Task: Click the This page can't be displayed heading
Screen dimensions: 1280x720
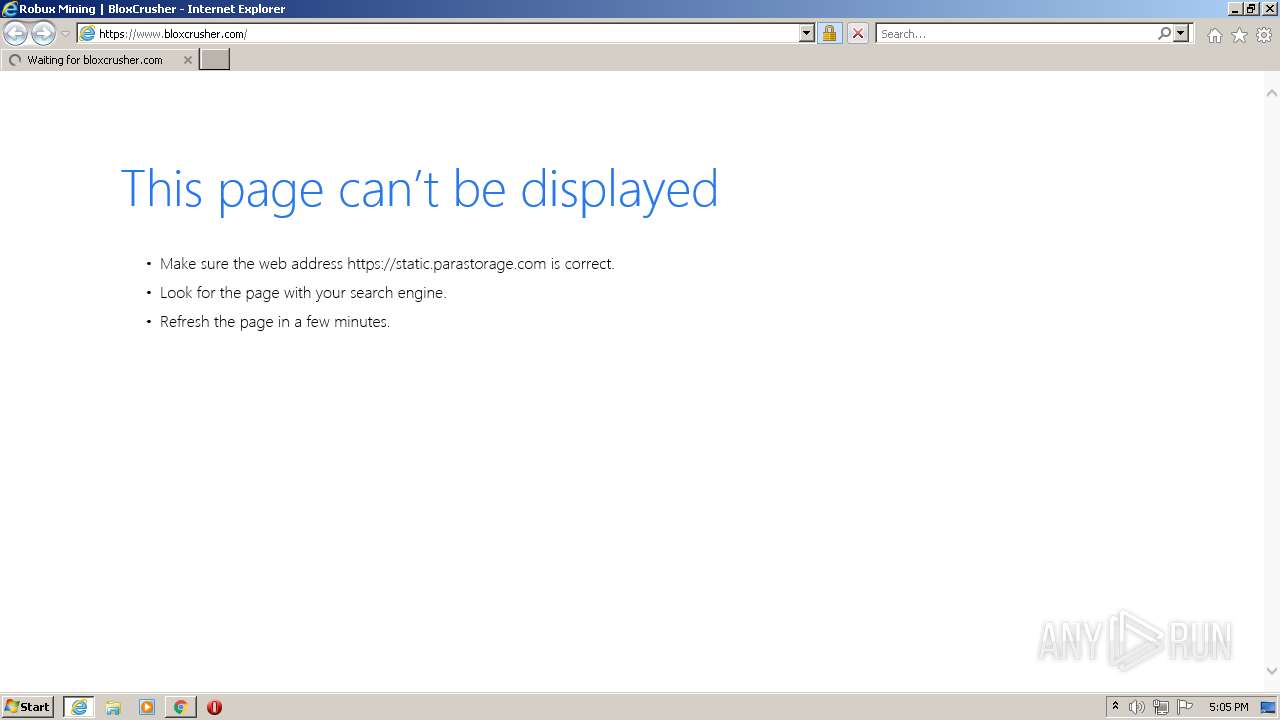Action: (419, 189)
